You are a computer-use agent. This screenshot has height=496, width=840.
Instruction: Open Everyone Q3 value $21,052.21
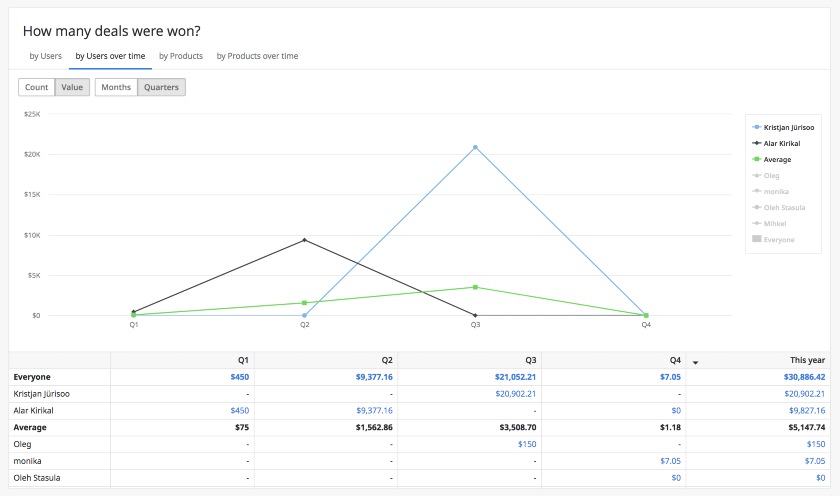point(509,377)
